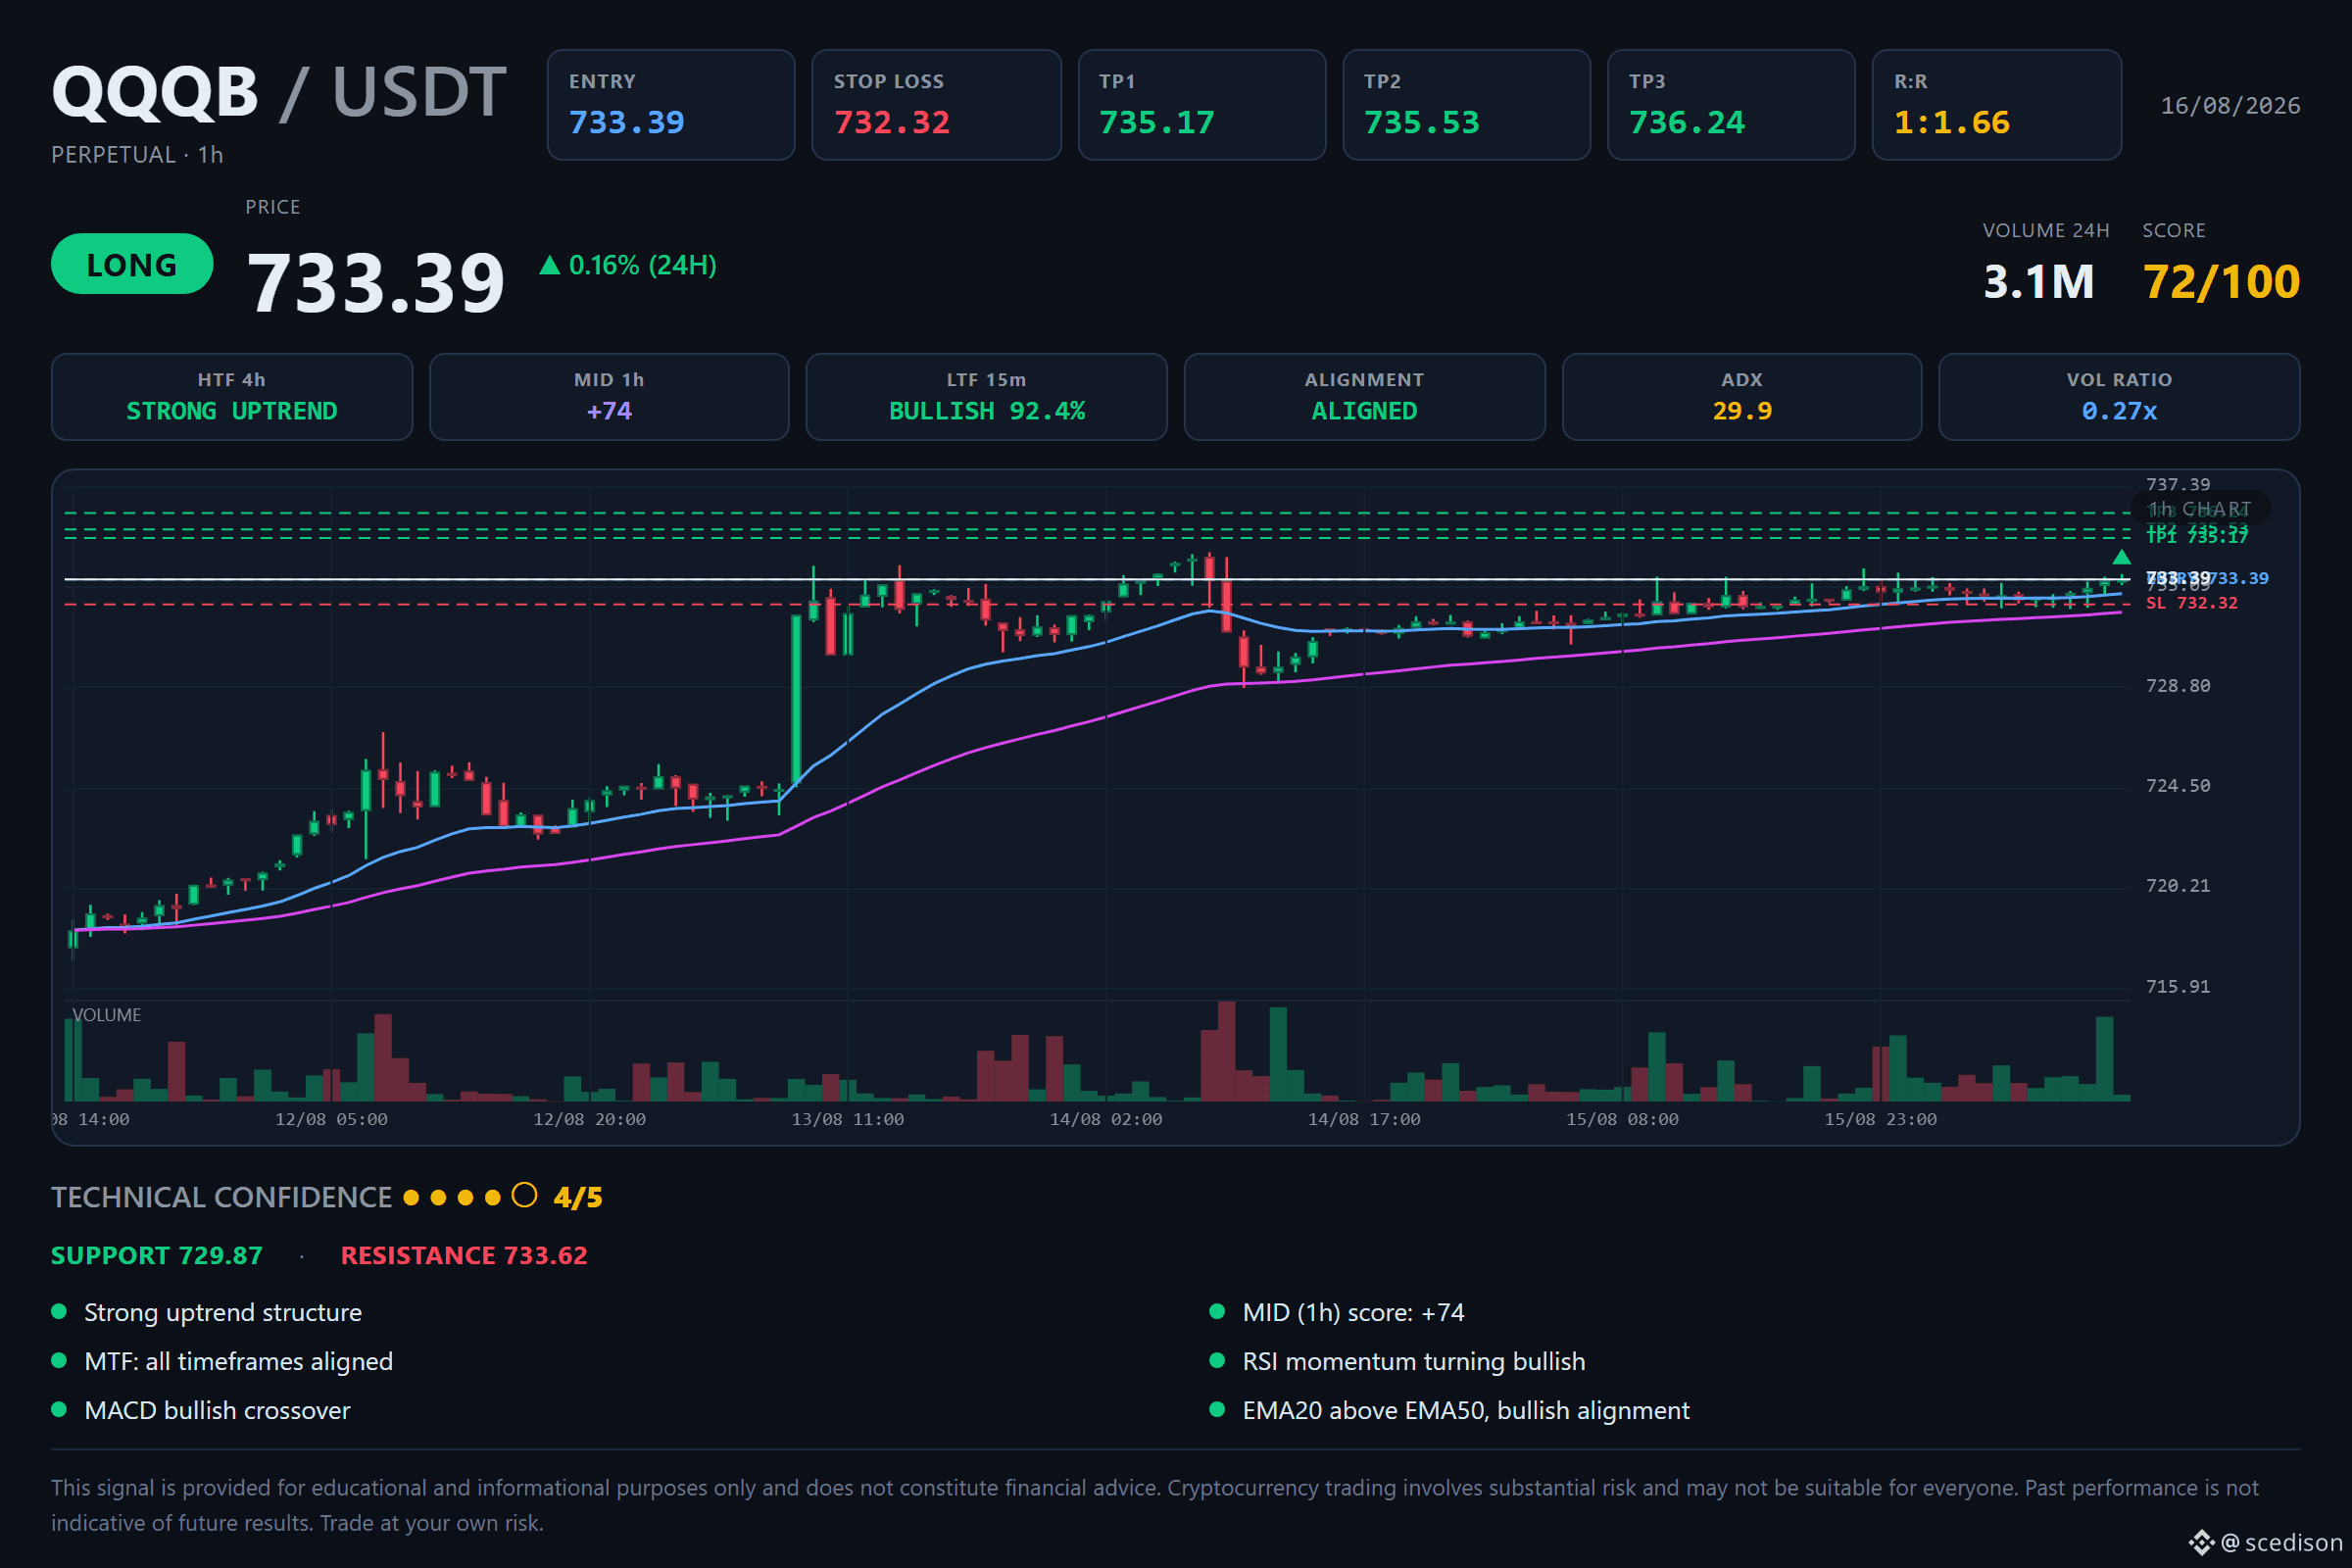Click the 724.50 price axis label

coord(2178,786)
